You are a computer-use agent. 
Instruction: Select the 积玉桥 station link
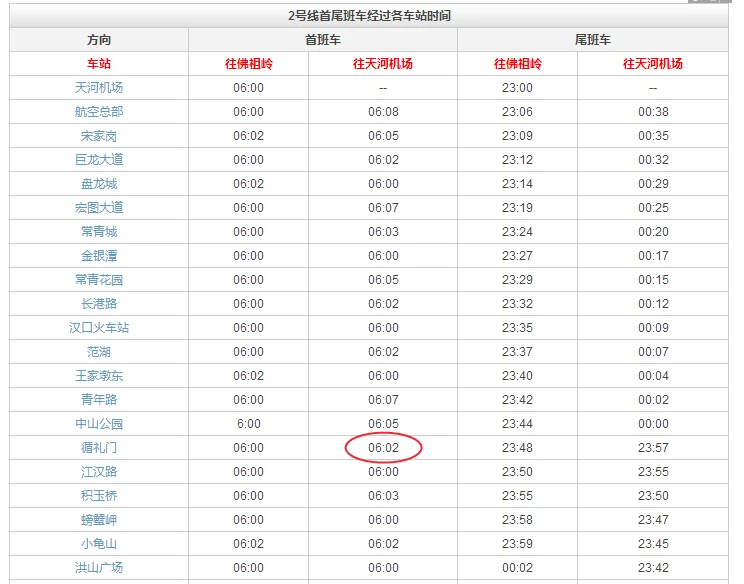point(99,496)
